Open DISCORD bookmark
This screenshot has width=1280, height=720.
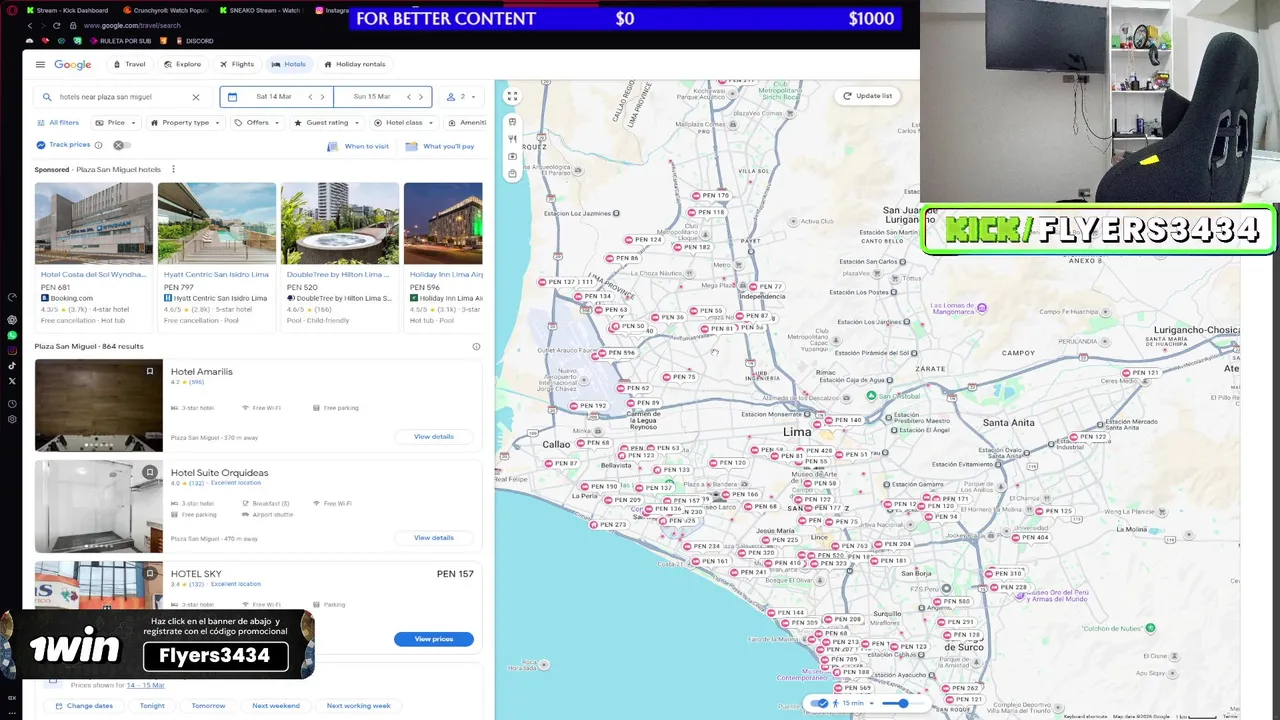[194, 41]
